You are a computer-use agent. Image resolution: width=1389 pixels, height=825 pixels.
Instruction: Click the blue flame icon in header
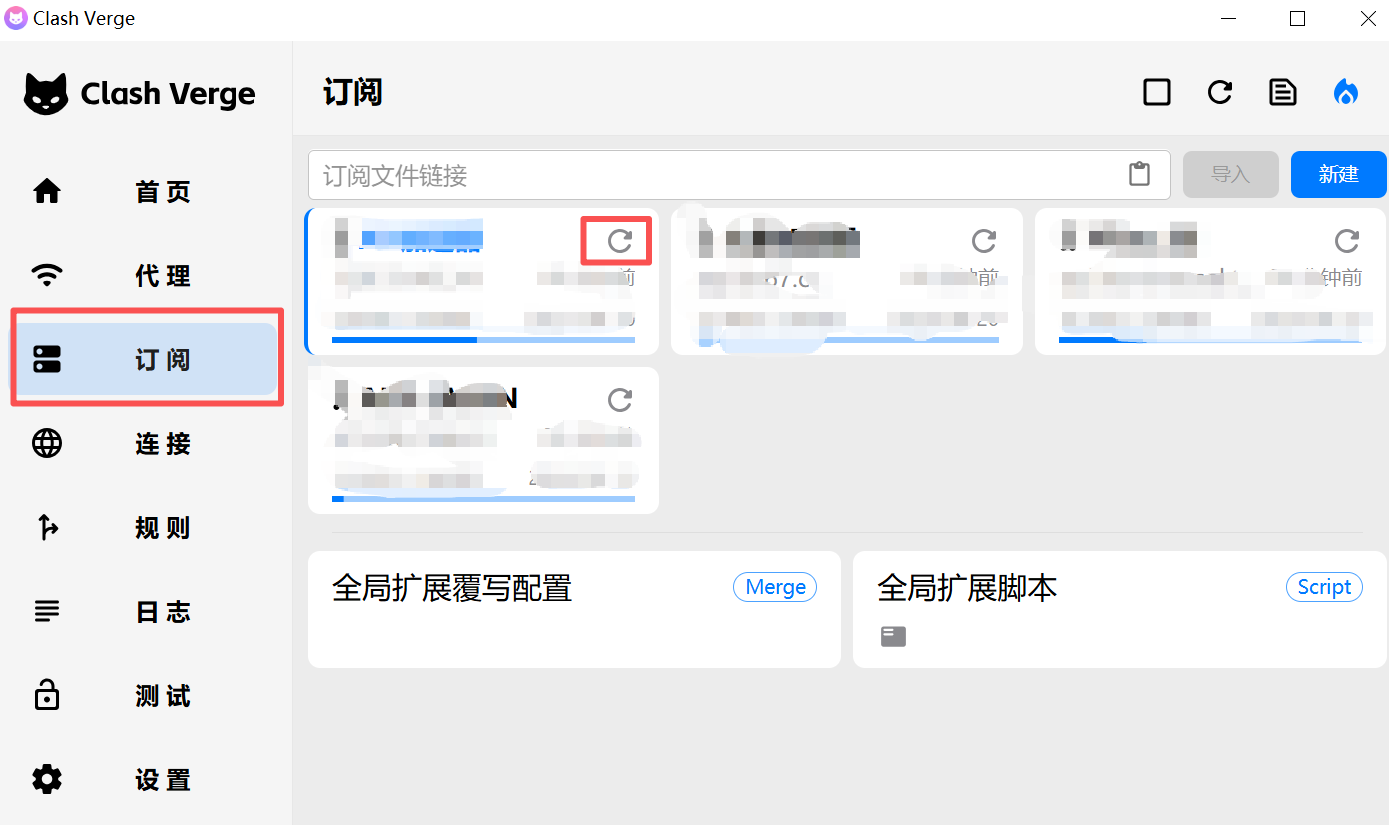click(x=1346, y=93)
